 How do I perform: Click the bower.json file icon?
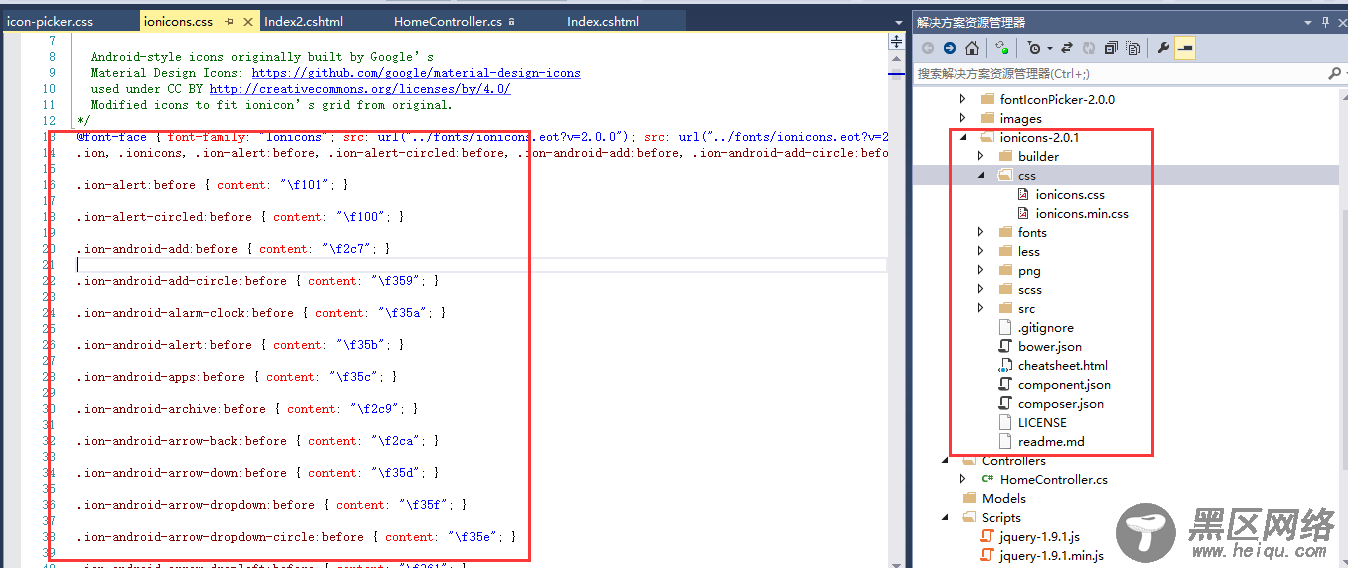1005,346
